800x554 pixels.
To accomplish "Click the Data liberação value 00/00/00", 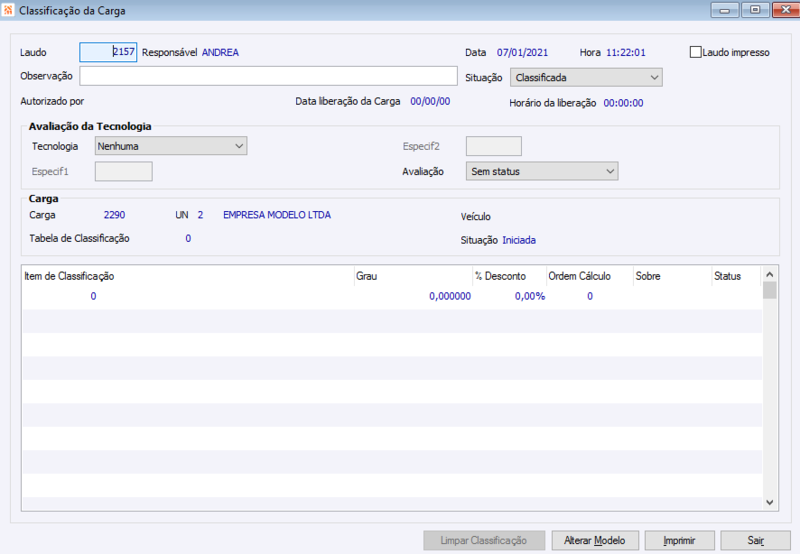I will click(x=430, y=101).
